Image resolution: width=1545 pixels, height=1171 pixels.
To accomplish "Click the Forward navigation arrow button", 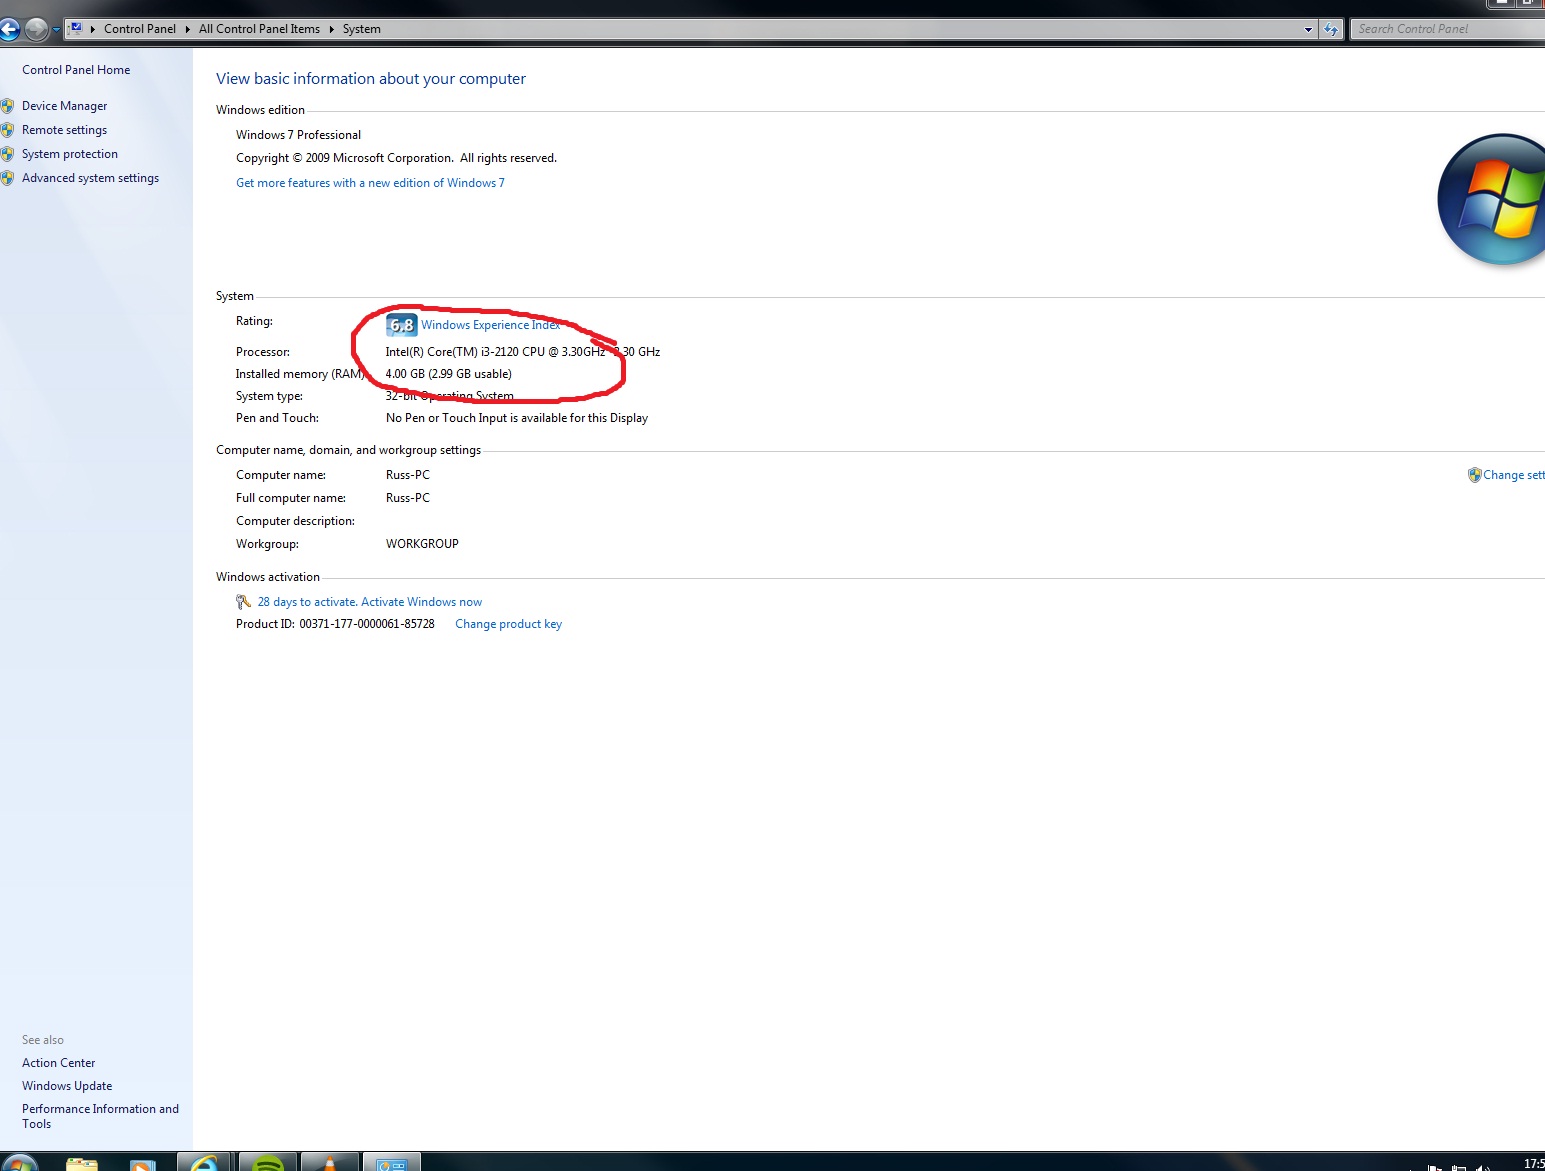I will click(x=36, y=29).
